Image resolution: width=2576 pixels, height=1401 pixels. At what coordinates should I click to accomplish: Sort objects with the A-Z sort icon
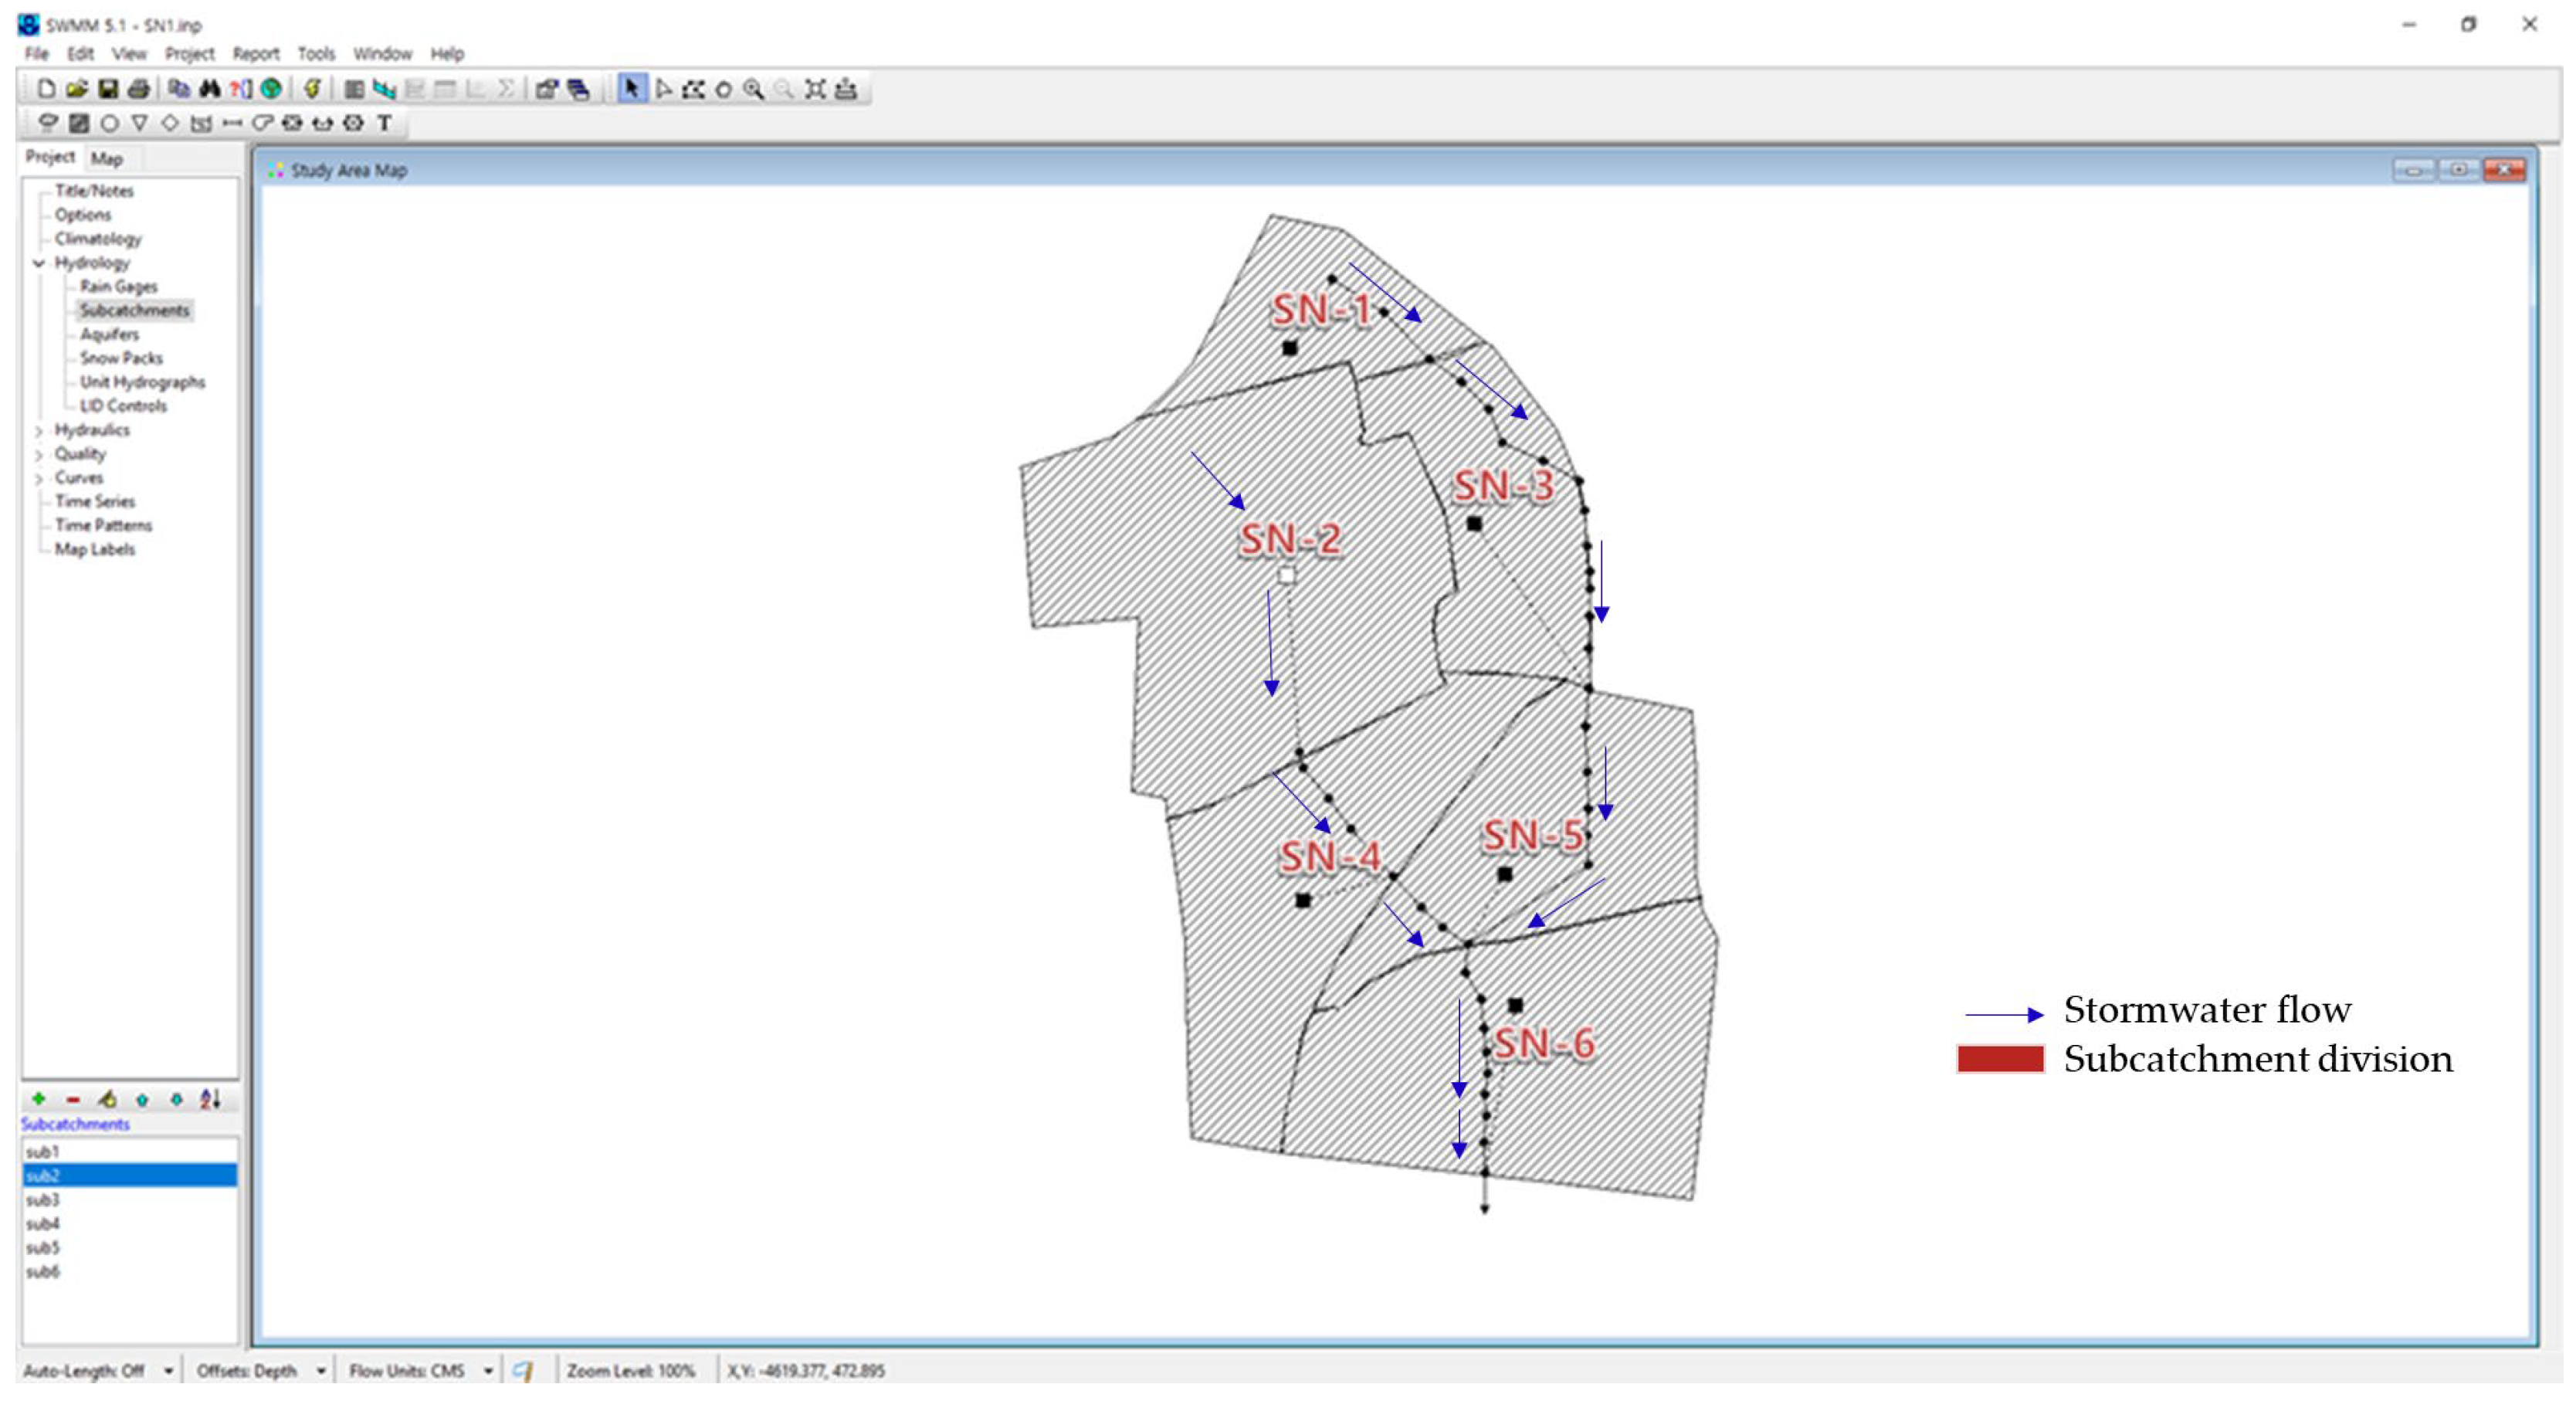pos(210,1099)
